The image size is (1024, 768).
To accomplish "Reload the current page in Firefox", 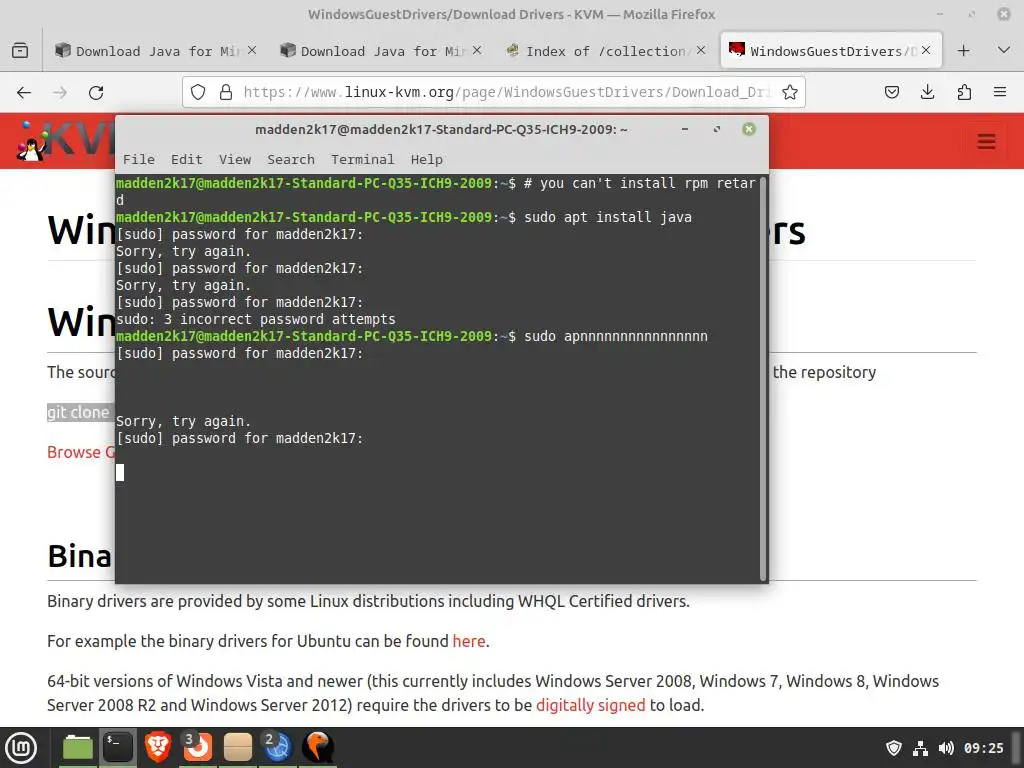I will tap(96, 93).
